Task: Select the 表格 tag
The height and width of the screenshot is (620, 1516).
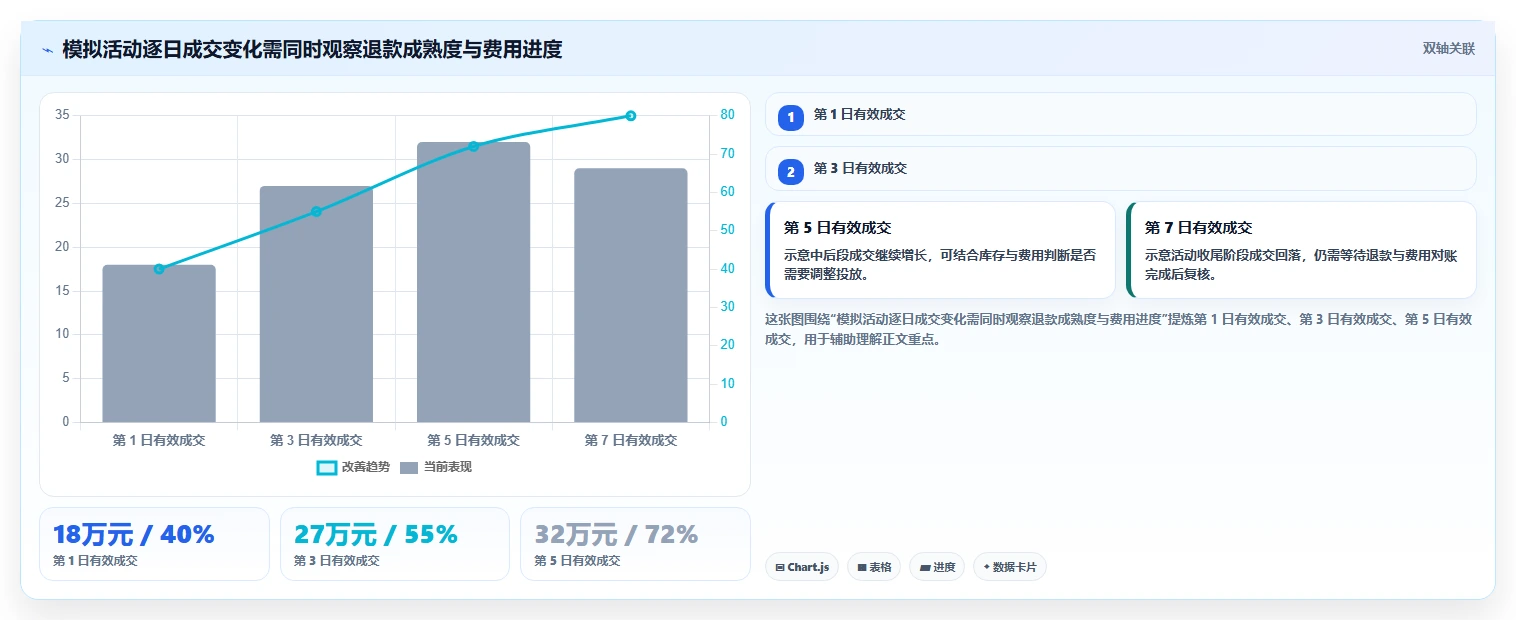Action: click(874, 567)
